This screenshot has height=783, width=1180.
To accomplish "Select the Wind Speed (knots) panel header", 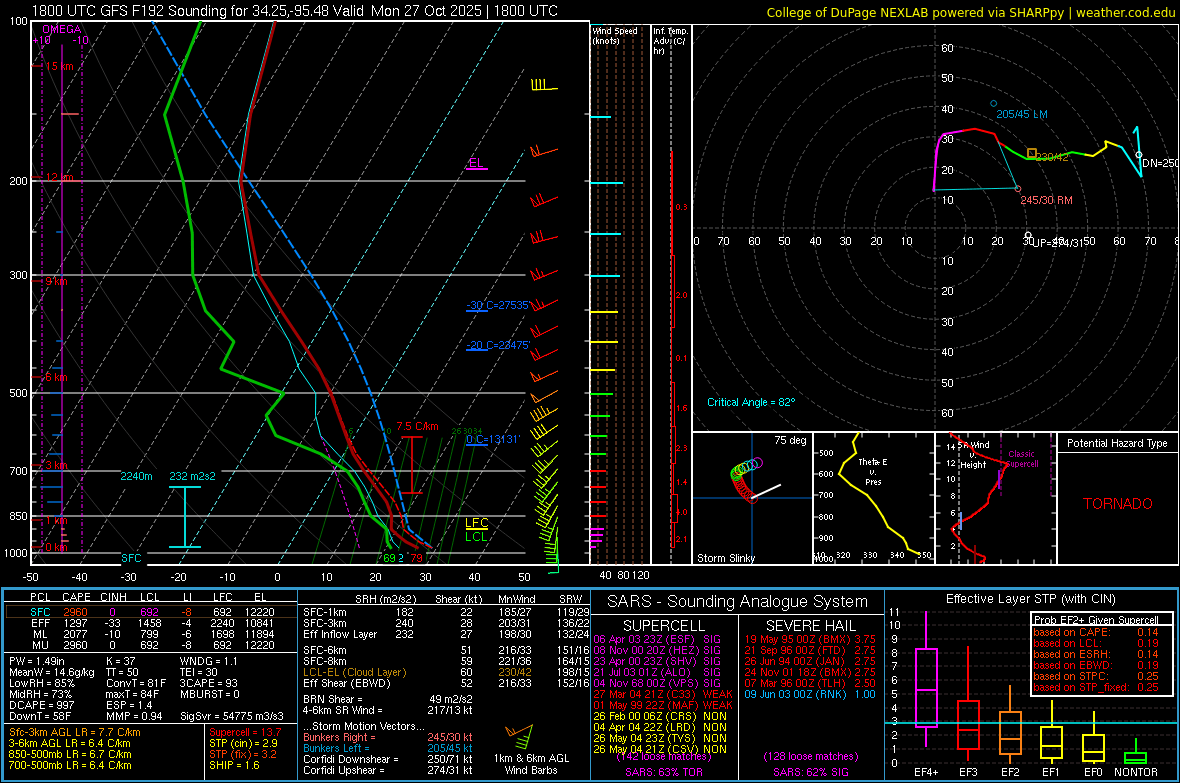I will [x=615, y=35].
